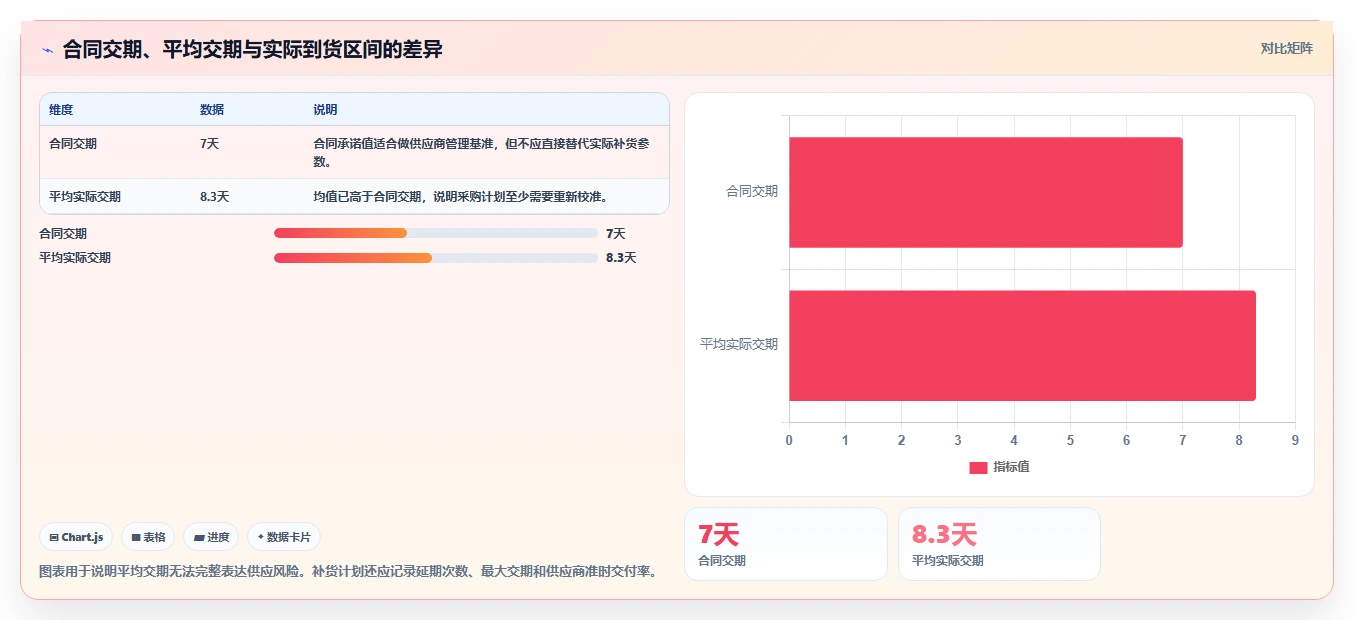Click the 平均实际交期 progress bar
The height and width of the screenshot is (620, 1354).
[436, 257]
